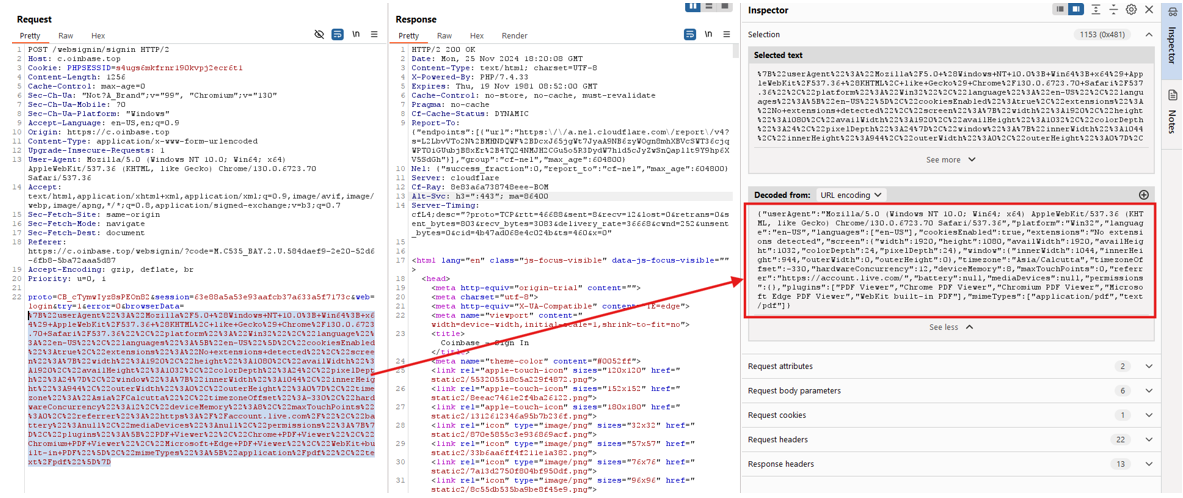The height and width of the screenshot is (498, 1183).
Task: Click See less under decoded text
Action: tap(950, 327)
